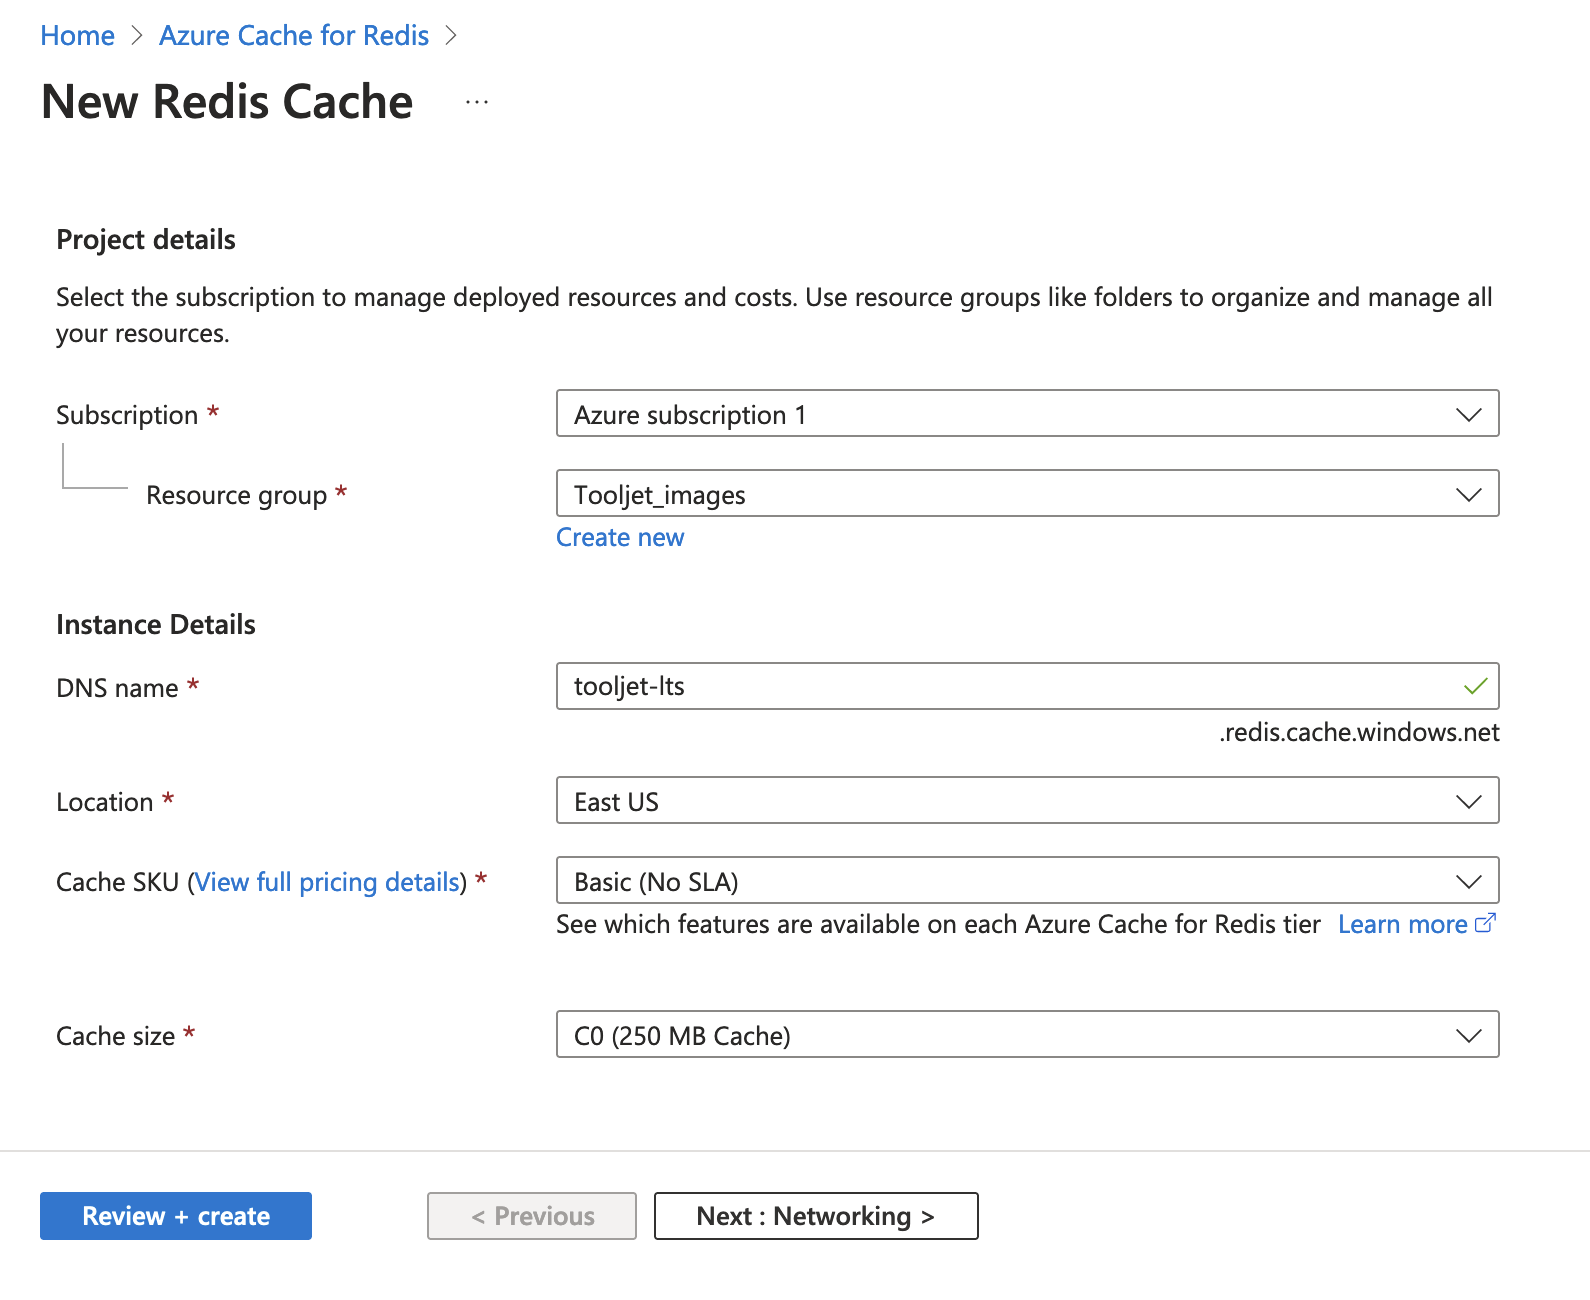
Task: Click the chevron arrow in Resource group field
Action: (1468, 494)
